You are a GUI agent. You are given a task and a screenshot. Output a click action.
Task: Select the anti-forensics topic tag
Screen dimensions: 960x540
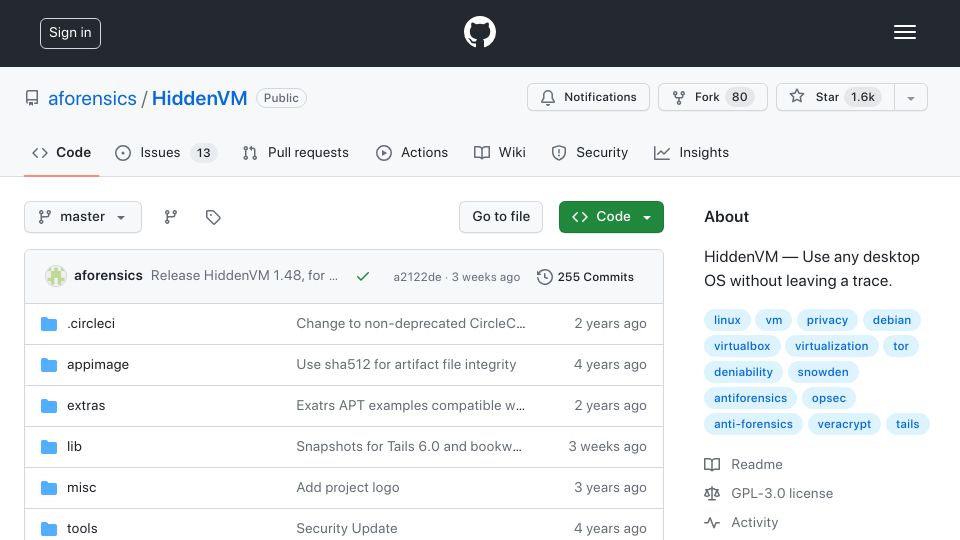[754, 424]
